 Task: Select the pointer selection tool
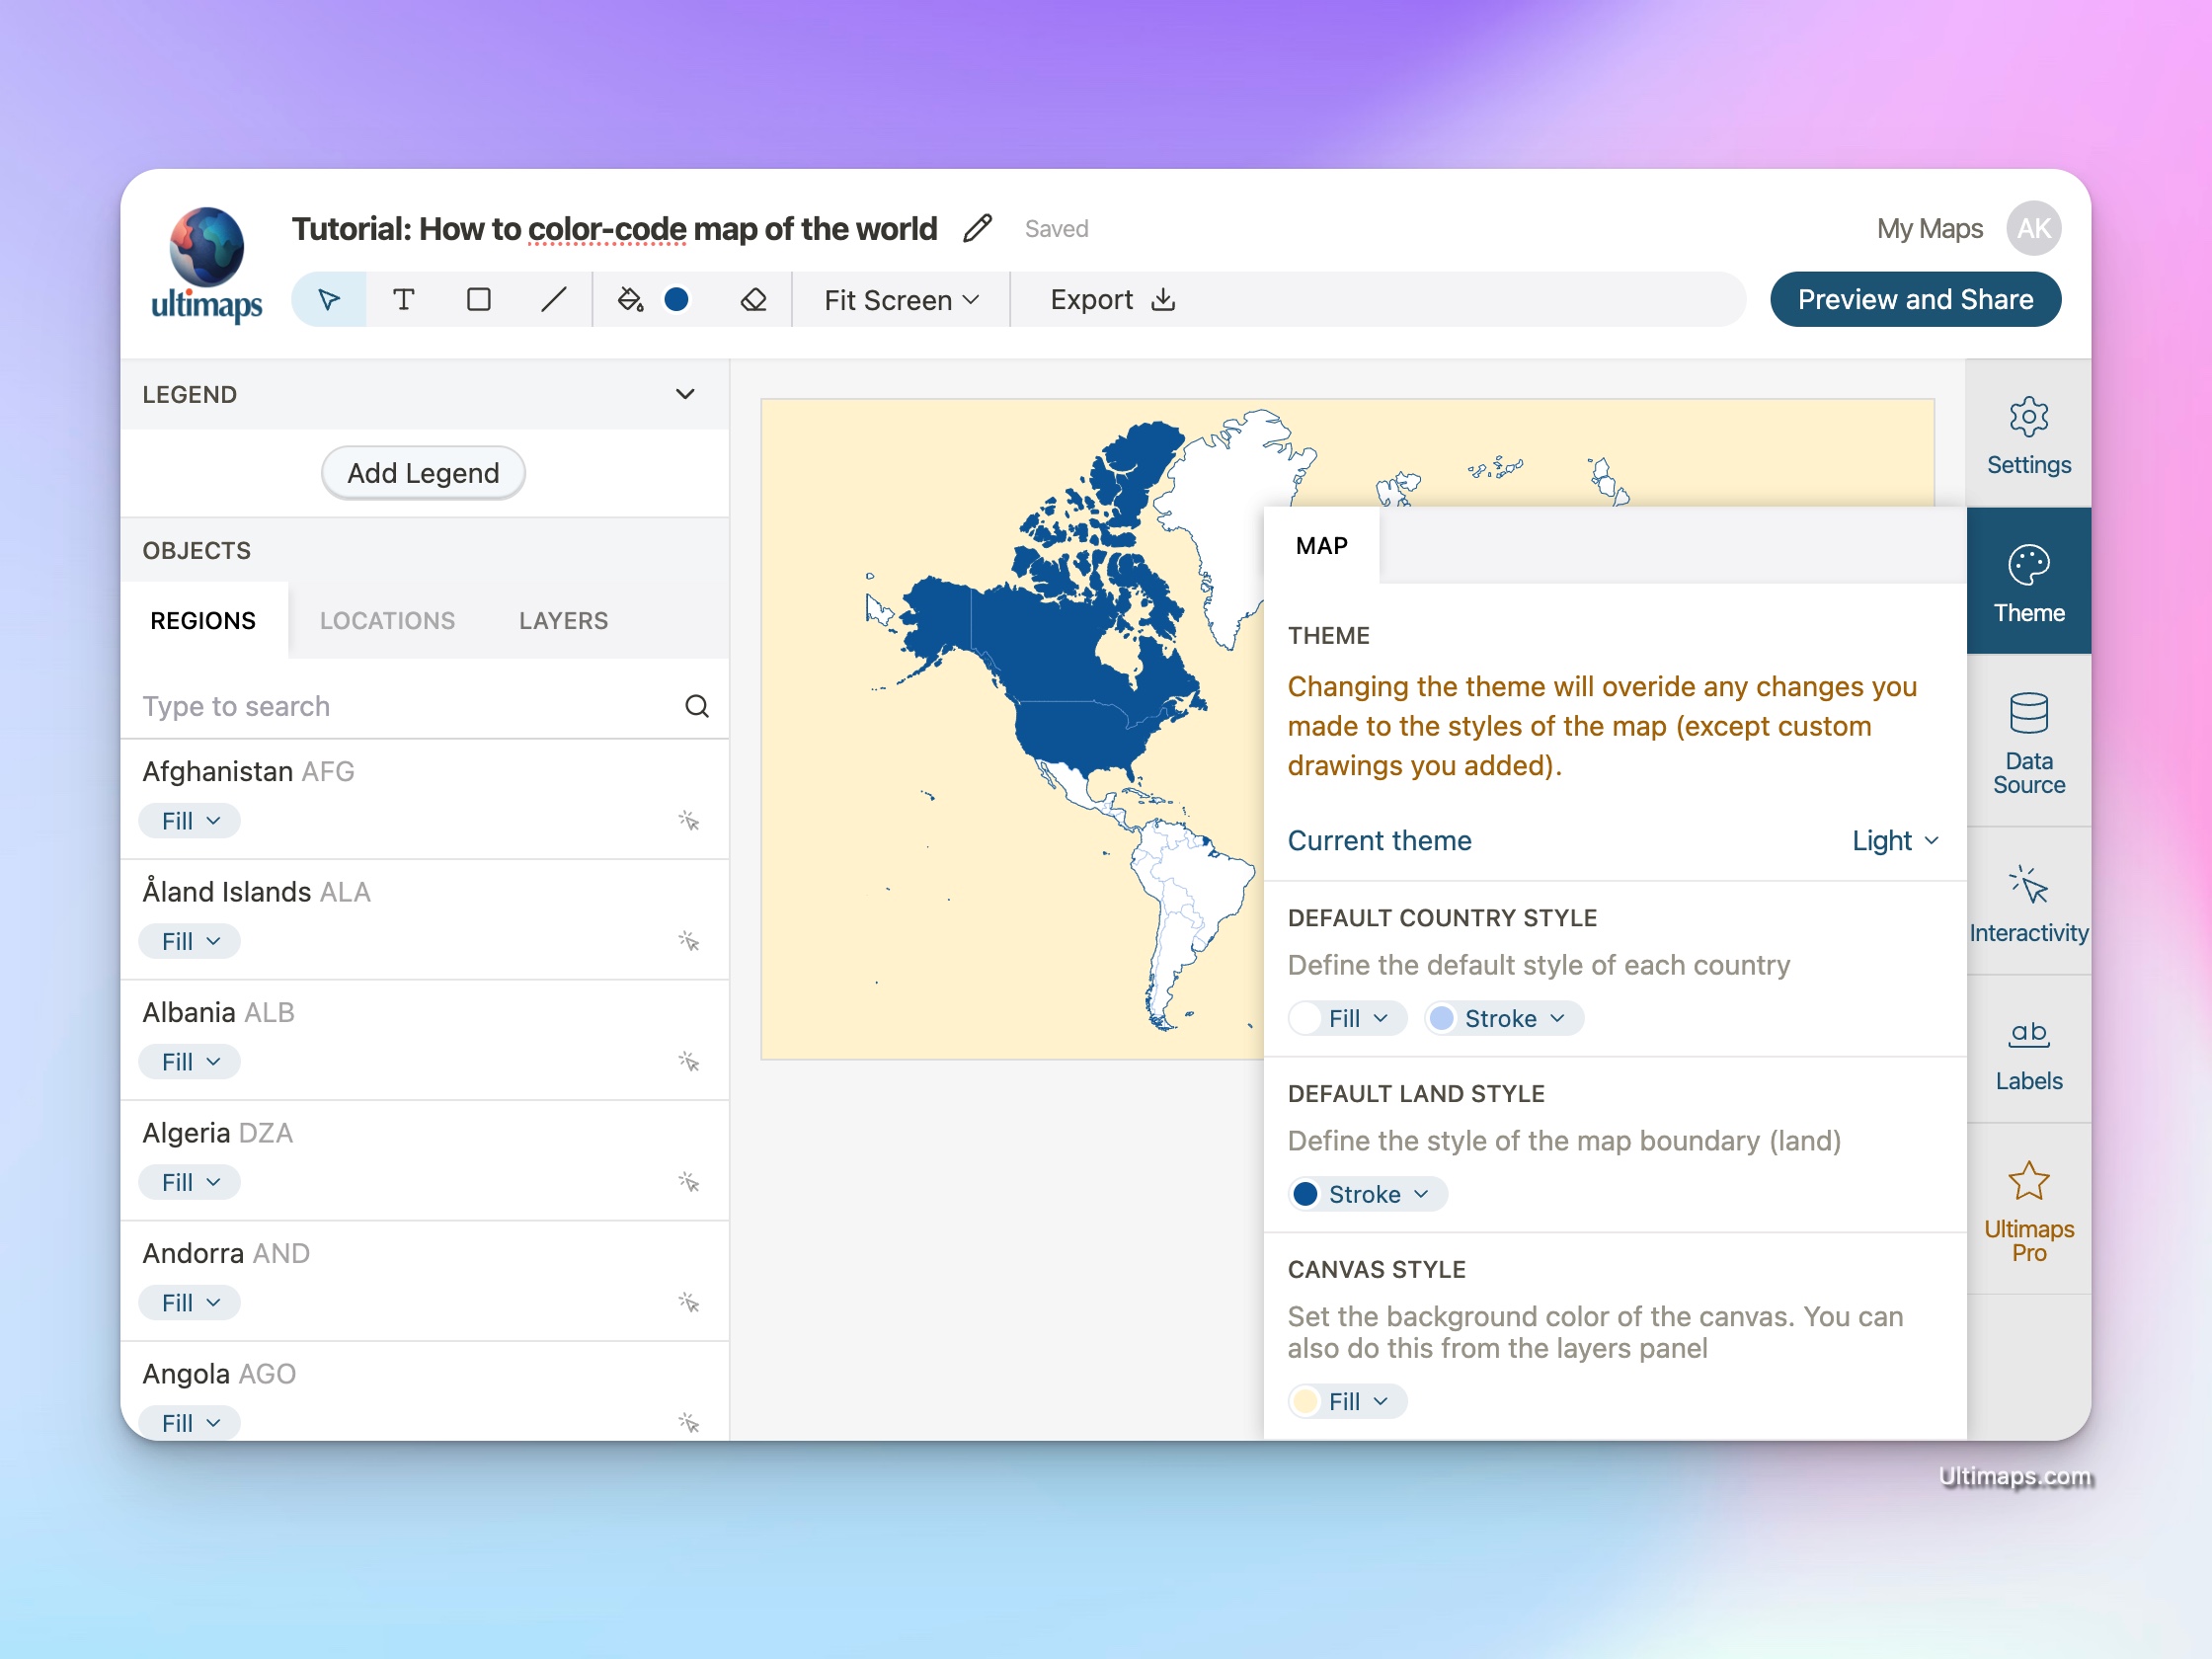328,299
